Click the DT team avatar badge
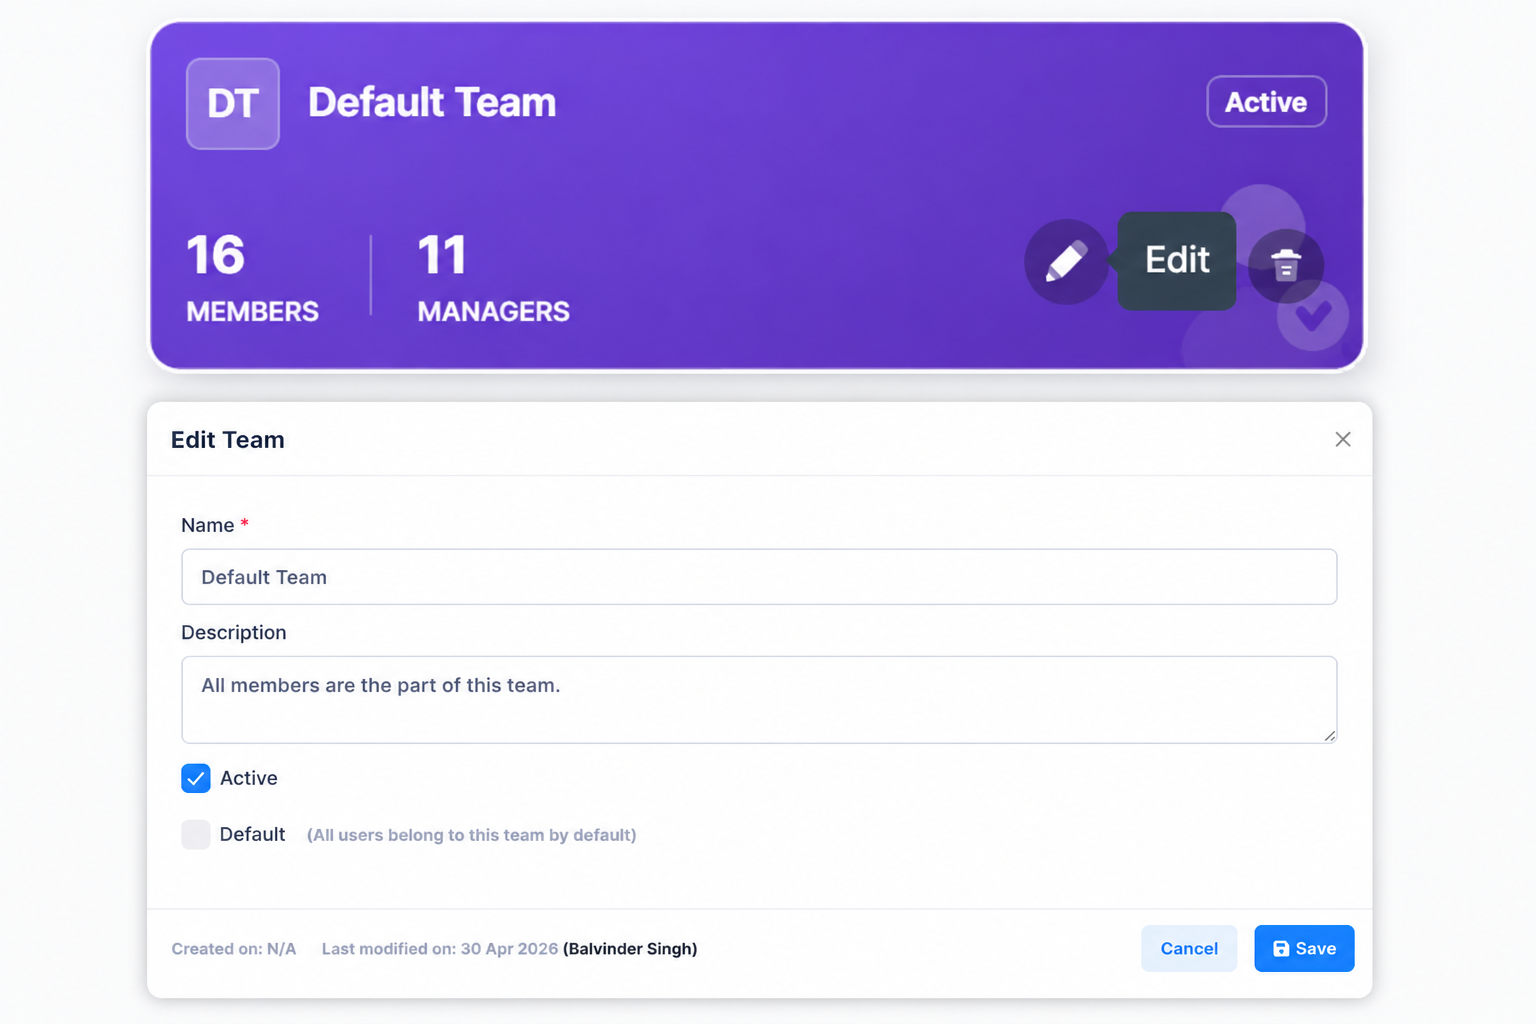The image size is (1536, 1024). [x=233, y=103]
